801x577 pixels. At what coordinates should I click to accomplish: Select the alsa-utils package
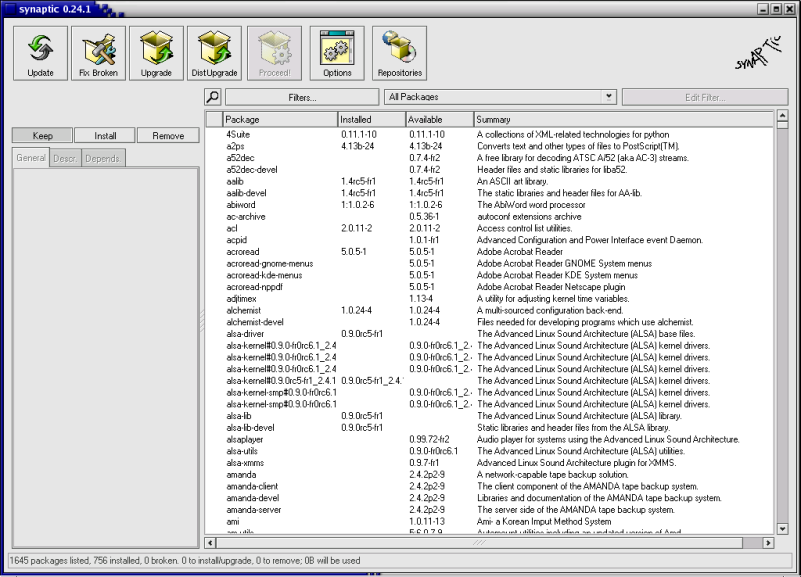[489, 451]
